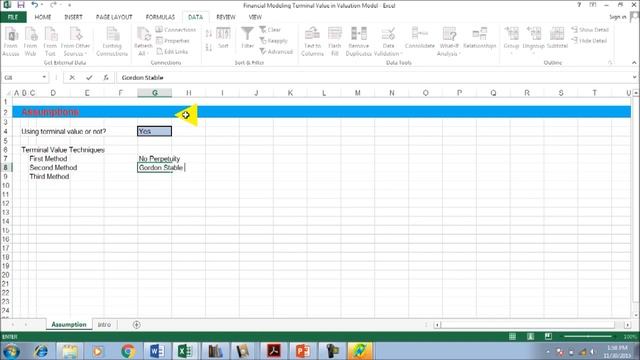The width and height of the screenshot is (640, 360).
Task: Click the Relationships icon
Action: tap(480, 38)
